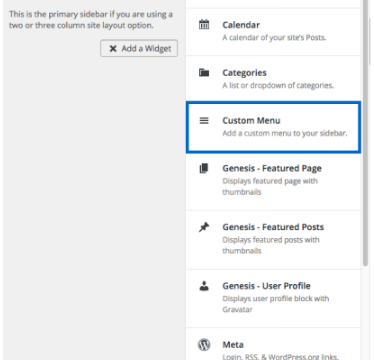Click the Genesis Featured Page icon
Image resolution: width=374 pixels, height=360 pixels.
(204, 168)
